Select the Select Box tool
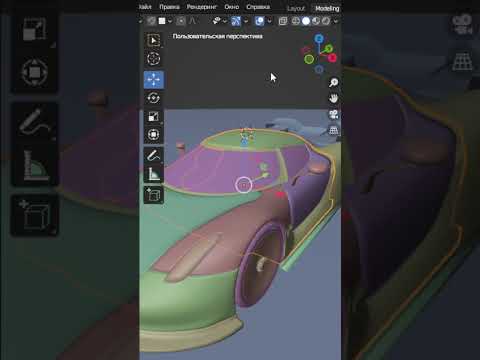This screenshot has height=360, width=480. (154, 41)
